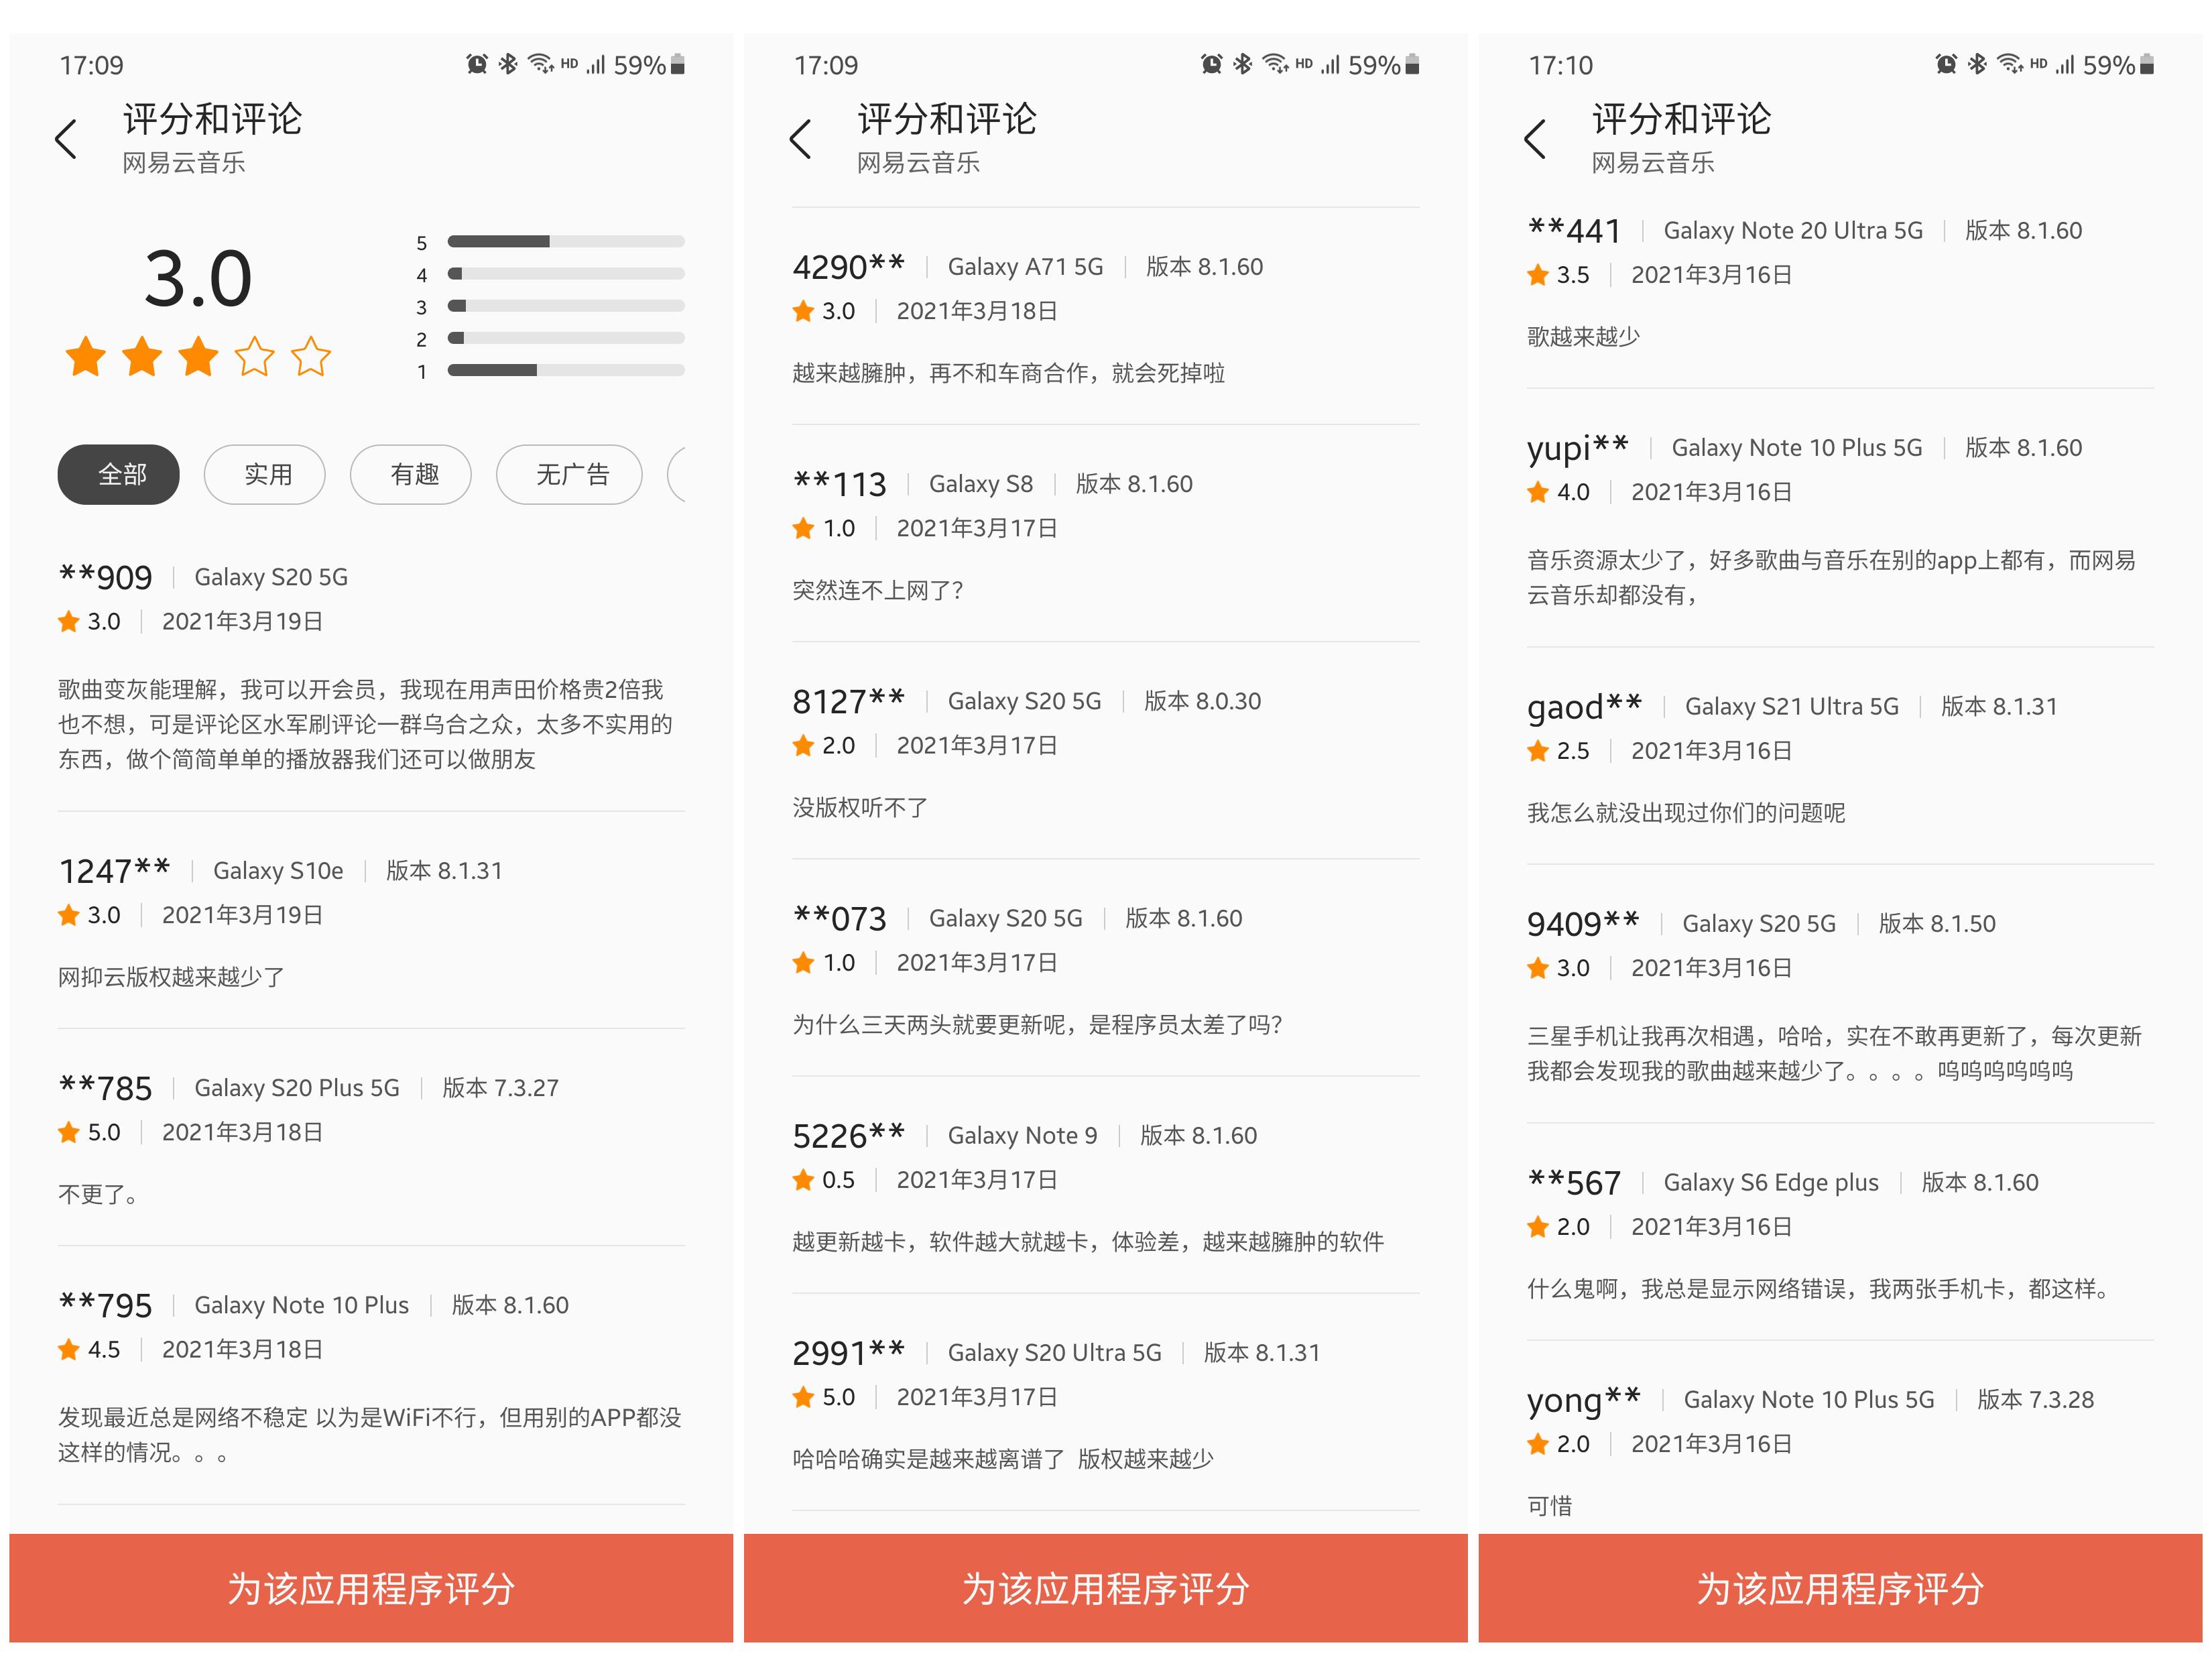2212x1676 pixels.
Task: Select the 全部 filter chip
Action: (x=119, y=474)
